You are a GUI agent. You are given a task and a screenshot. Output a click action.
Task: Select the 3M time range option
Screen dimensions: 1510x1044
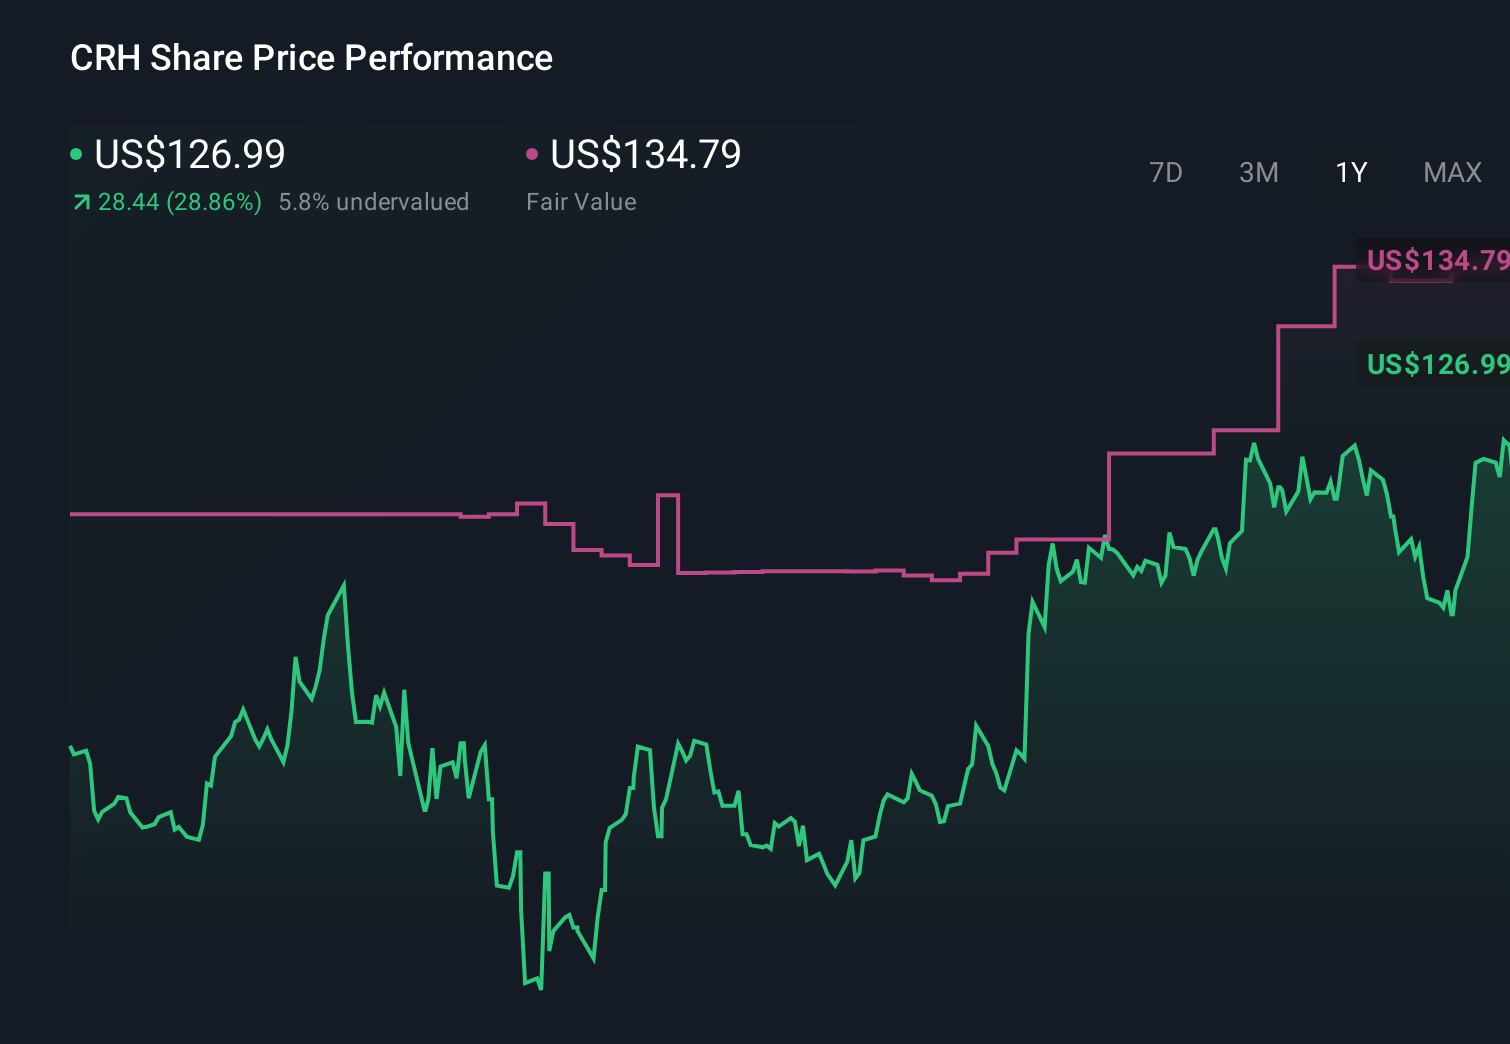tap(1258, 172)
